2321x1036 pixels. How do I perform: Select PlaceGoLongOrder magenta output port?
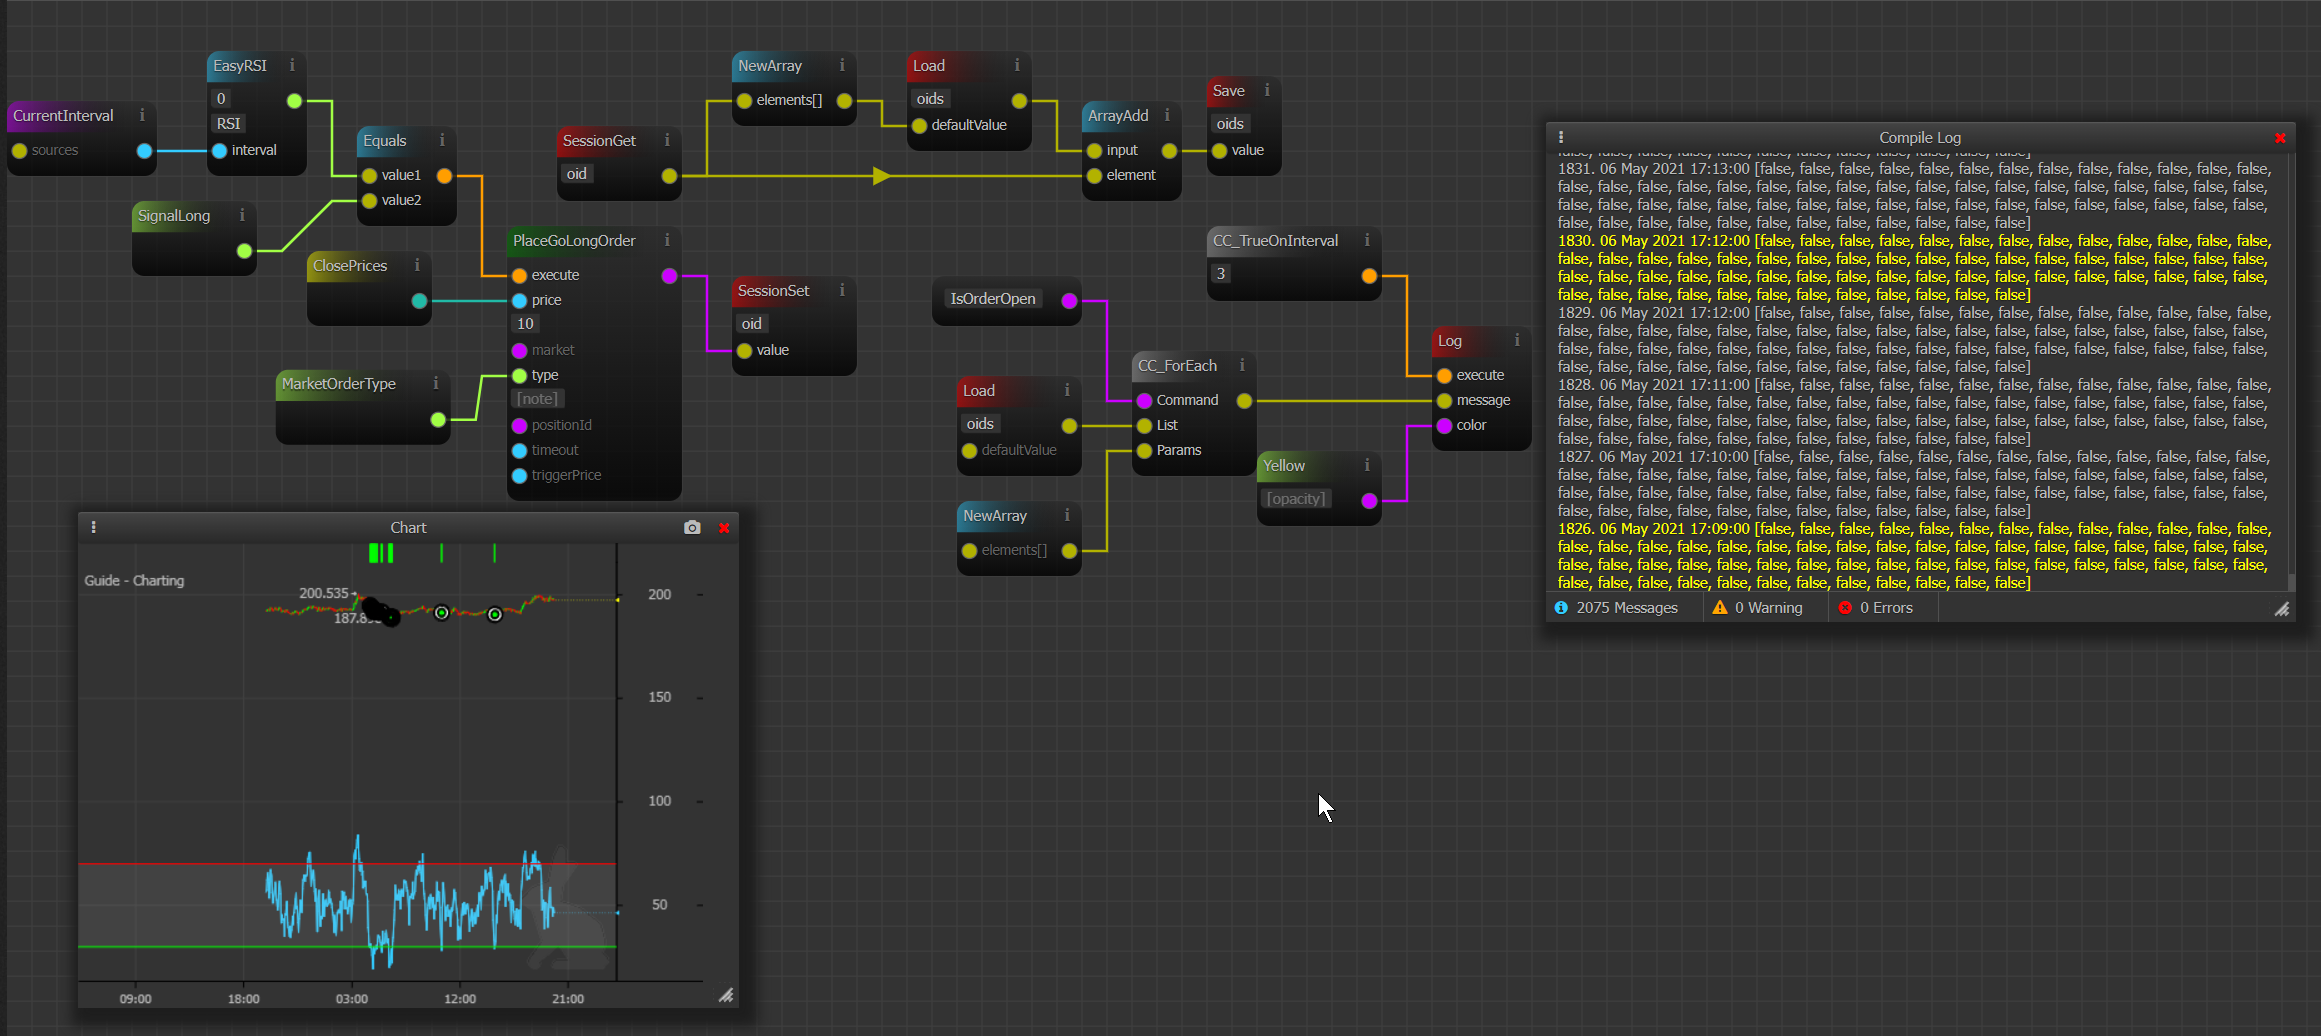tap(669, 276)
